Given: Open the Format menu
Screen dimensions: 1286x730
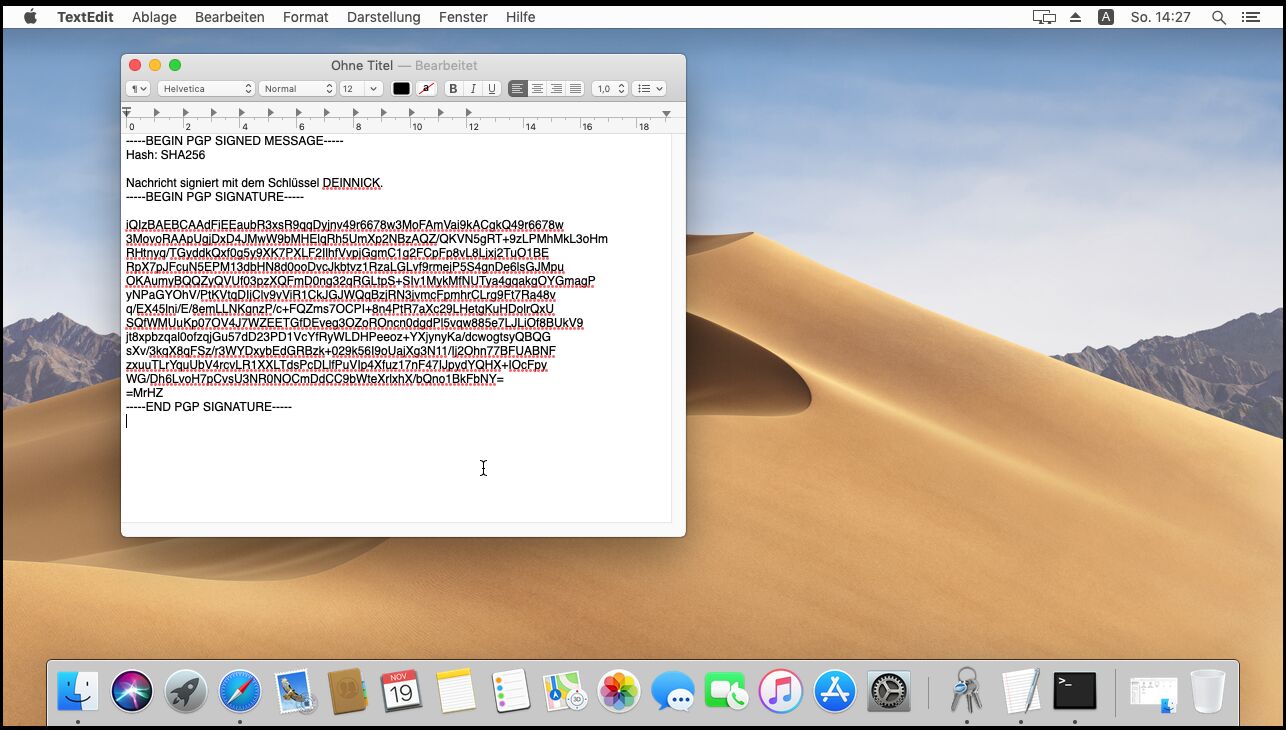Looking at the screenshot, I should (x=305, y=17).
